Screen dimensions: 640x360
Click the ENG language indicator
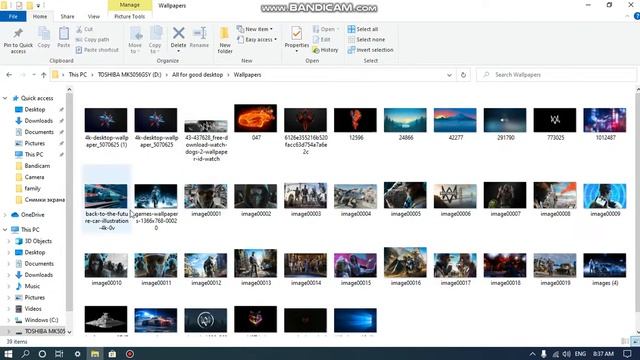click(x=580, y=354)
